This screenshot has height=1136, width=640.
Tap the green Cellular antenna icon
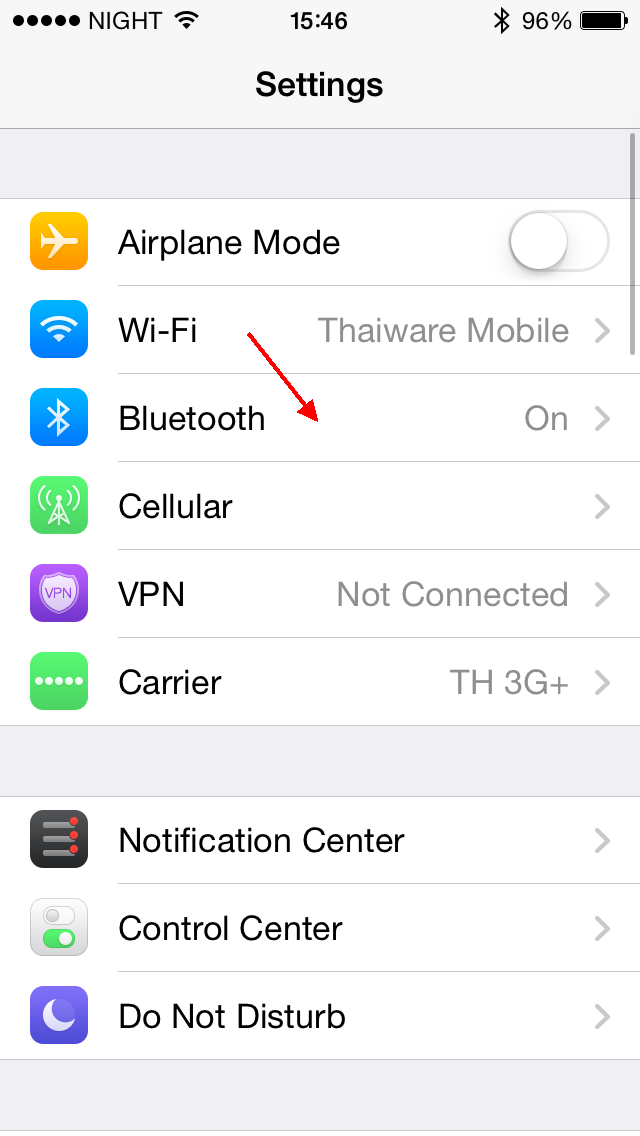(x=59, y=505)
